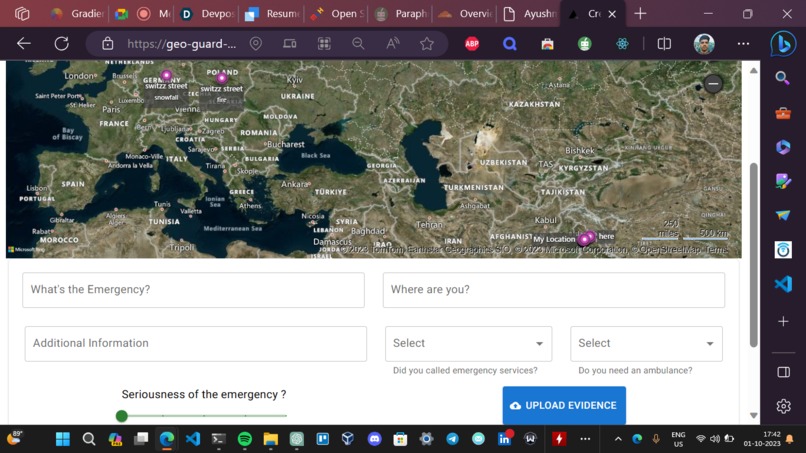Click the Additional Information field
The width and height of the screenshot is (806, 453).
(195, 343)
